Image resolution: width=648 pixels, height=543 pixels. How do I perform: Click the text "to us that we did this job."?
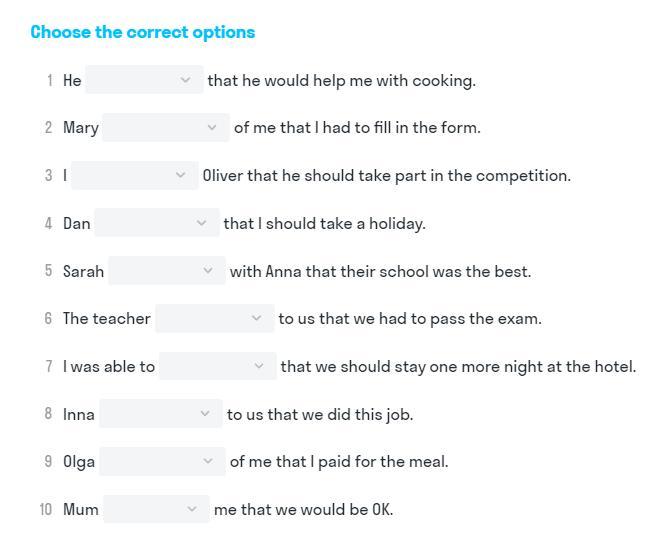pos(319,415)
